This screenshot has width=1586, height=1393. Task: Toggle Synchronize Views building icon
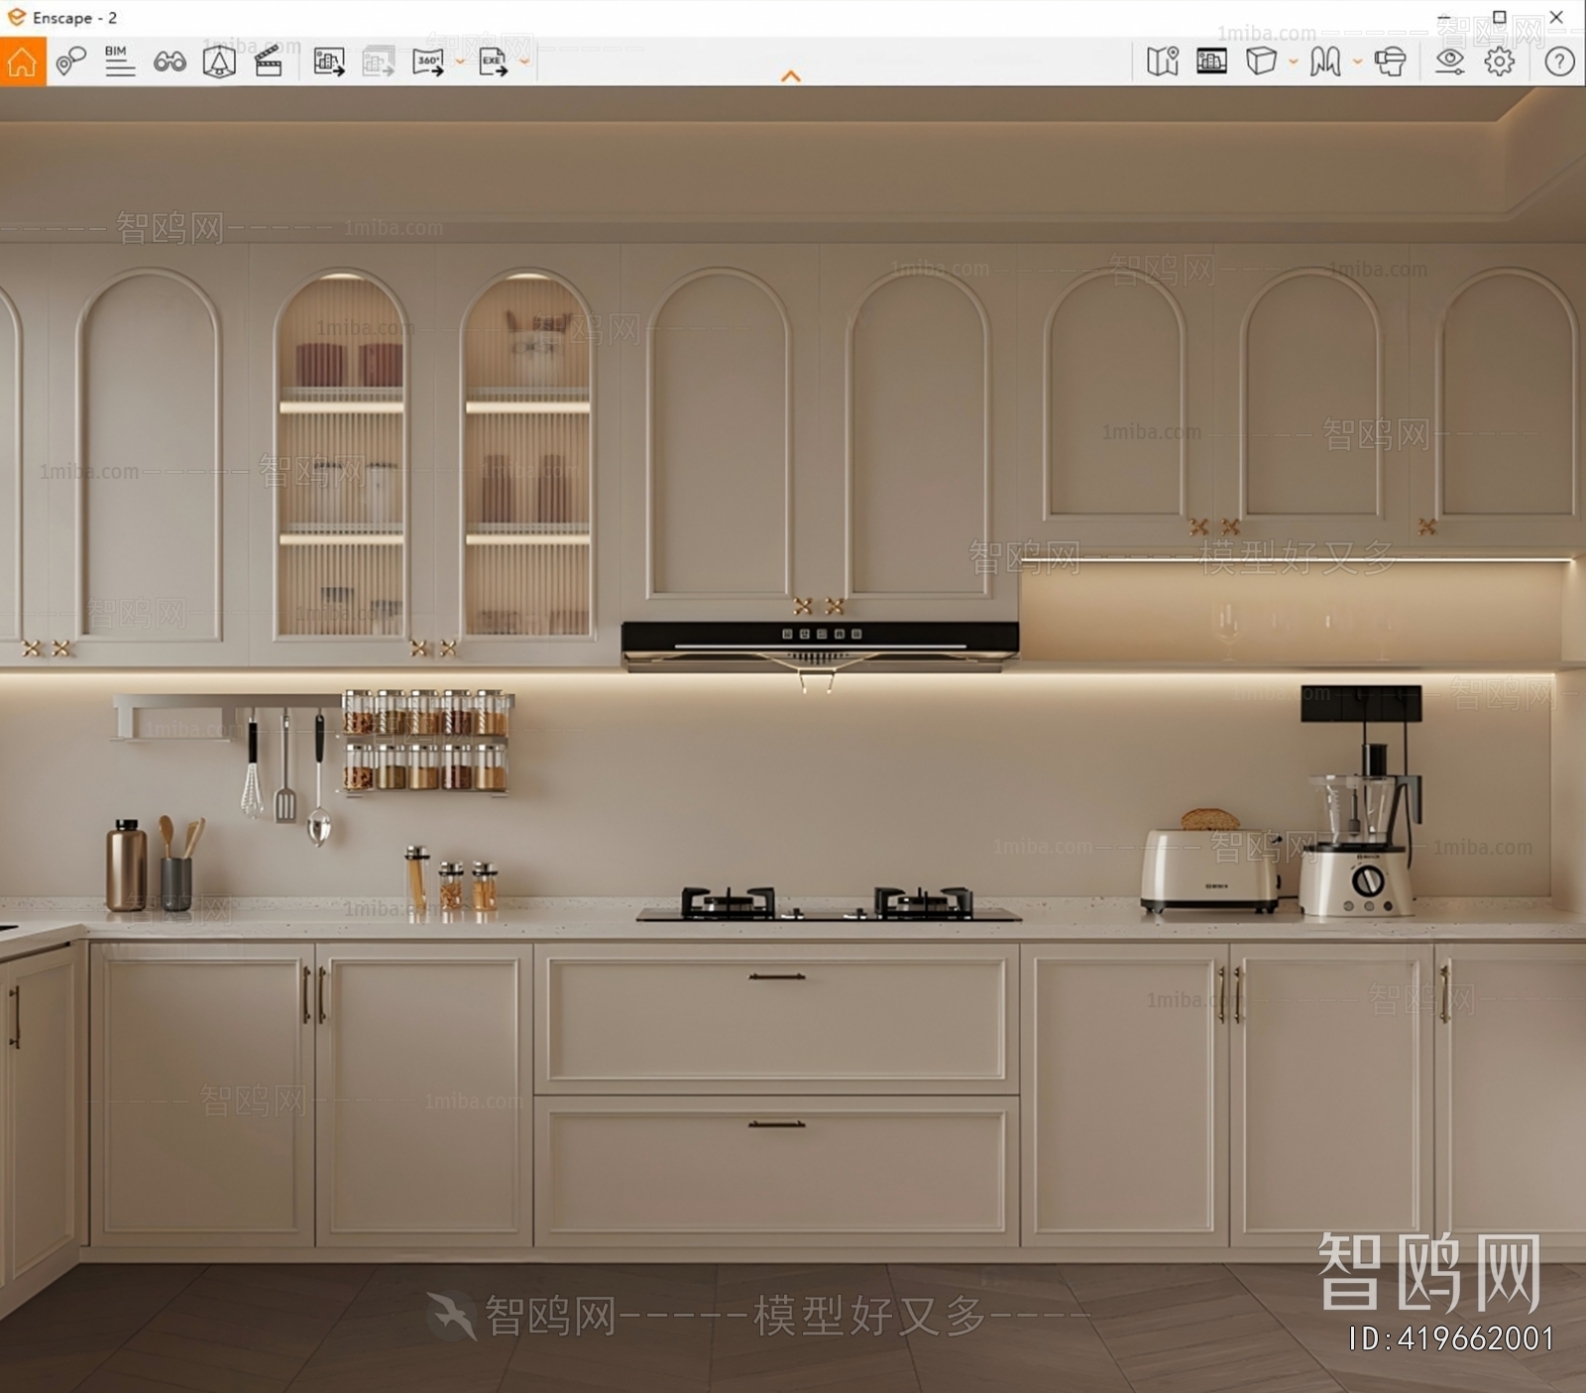(1212, 62)
